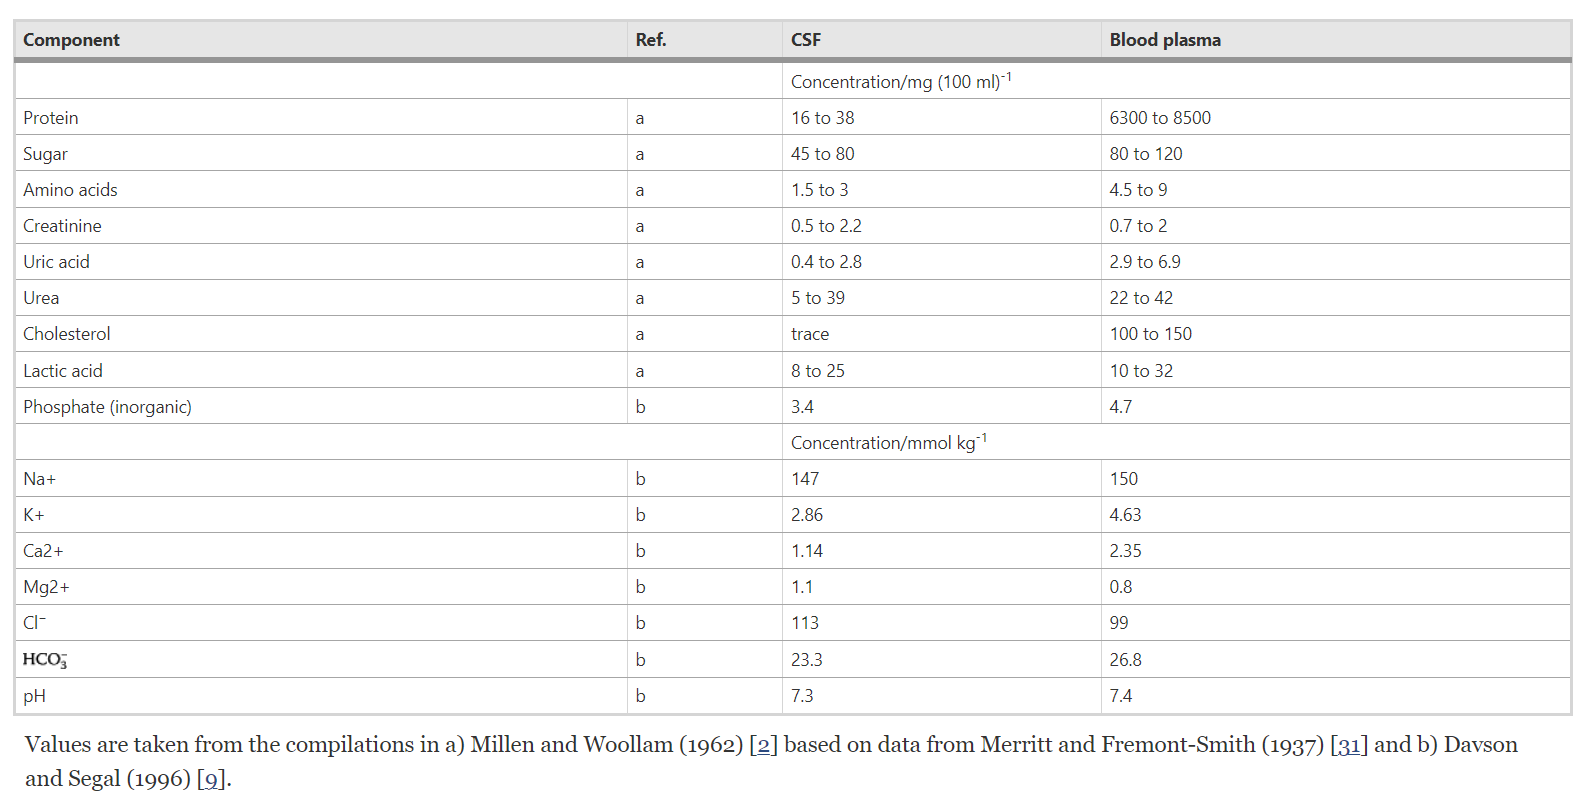Image resolution: width=1581 pixels, height=798 pixels.
Task: Open reference link 31 in the footnote
Action: coord(1349,745)
